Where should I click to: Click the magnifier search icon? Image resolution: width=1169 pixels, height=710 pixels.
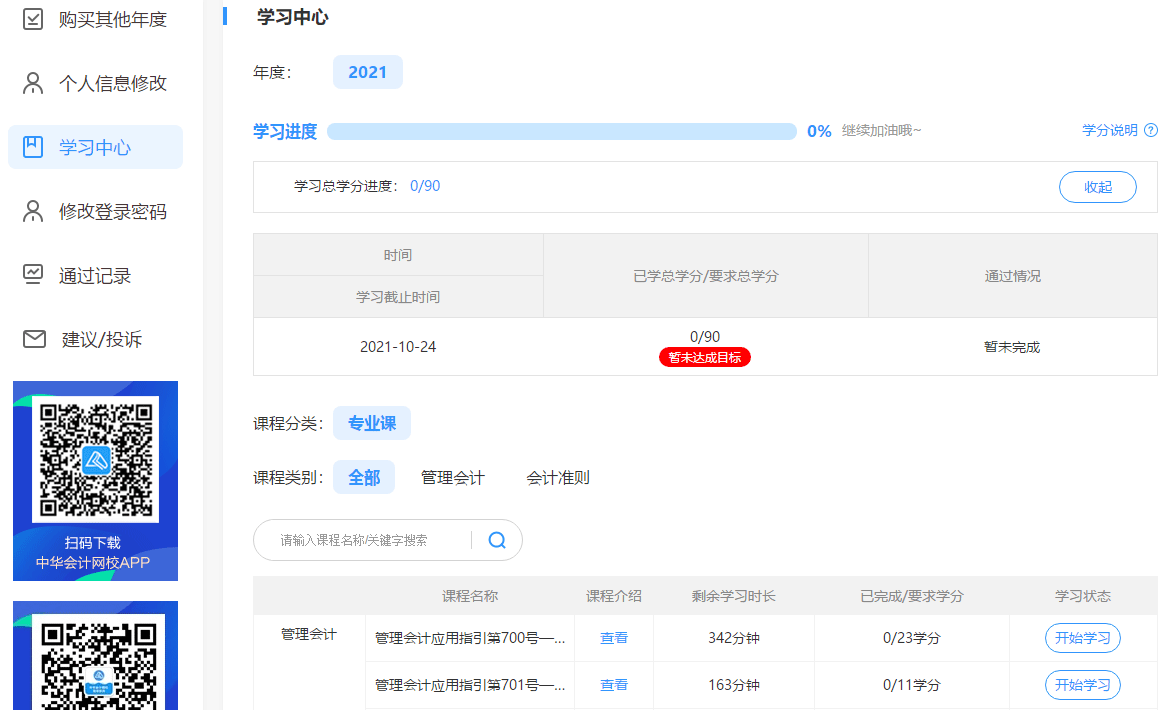point(497,540)
